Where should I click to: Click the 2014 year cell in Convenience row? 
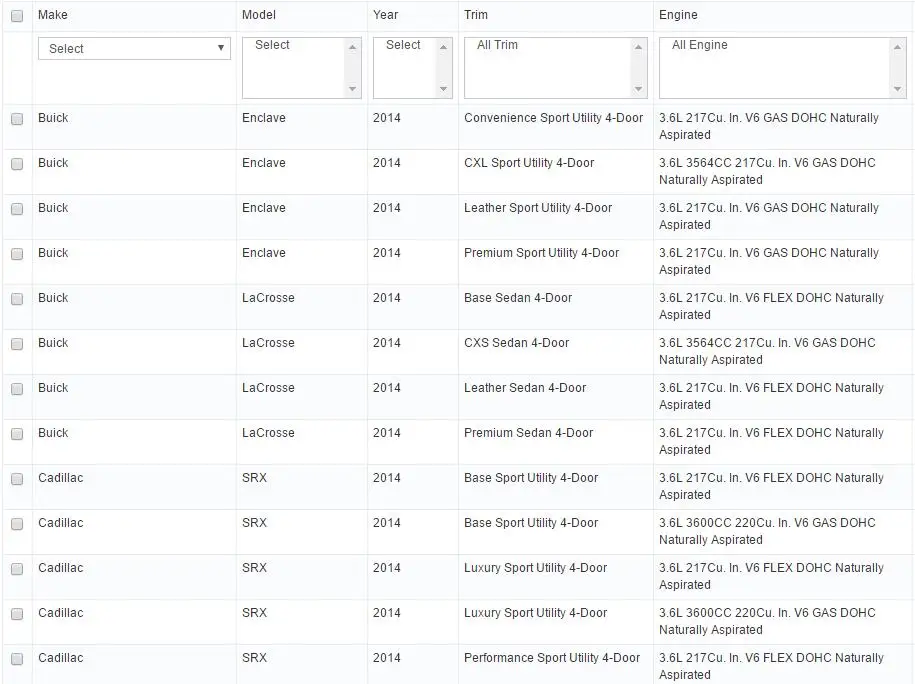tap(387, 118)
